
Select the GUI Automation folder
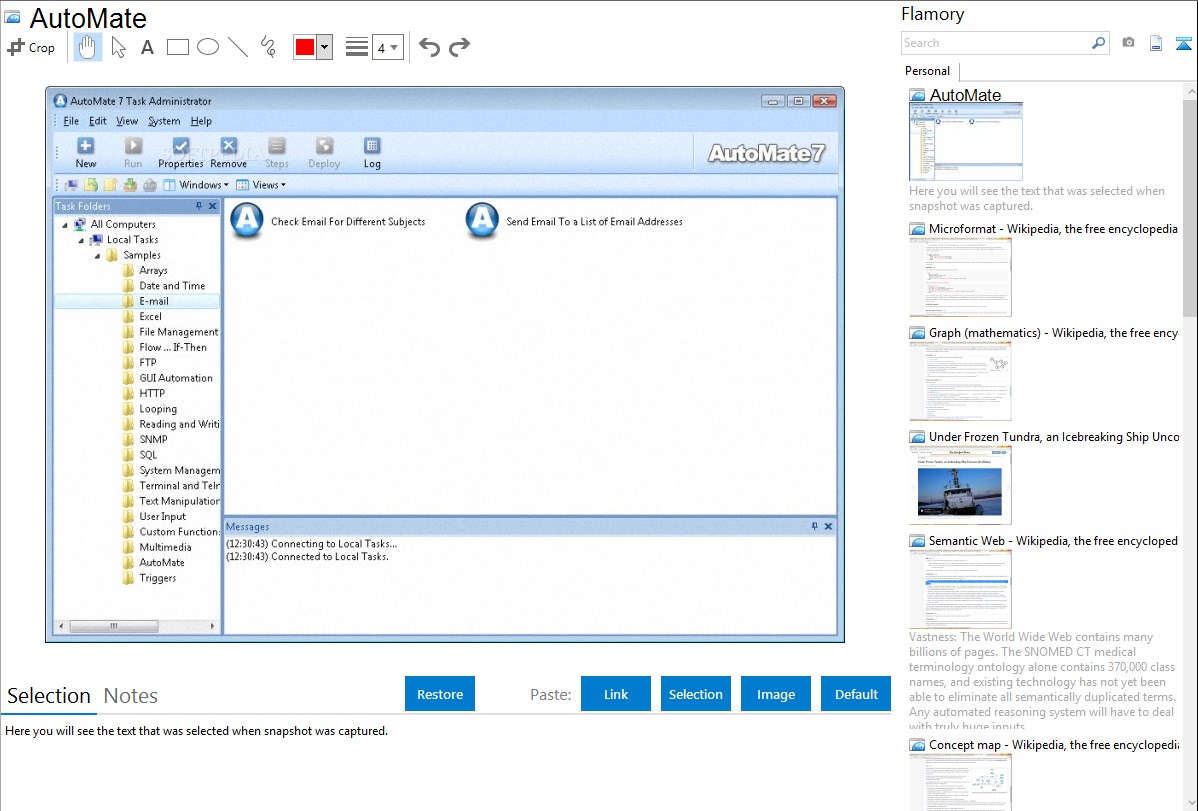tap(176, 378)
